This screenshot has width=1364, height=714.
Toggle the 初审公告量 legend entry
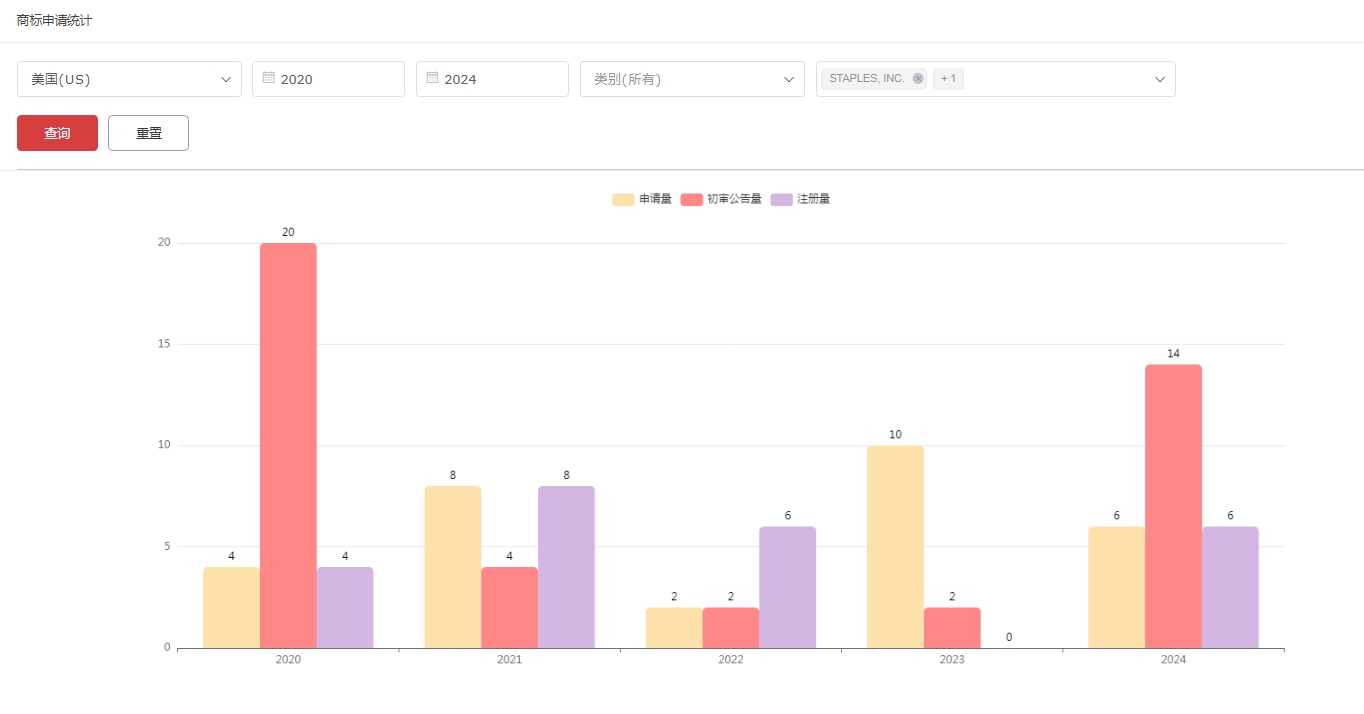(x=721, y=199)
